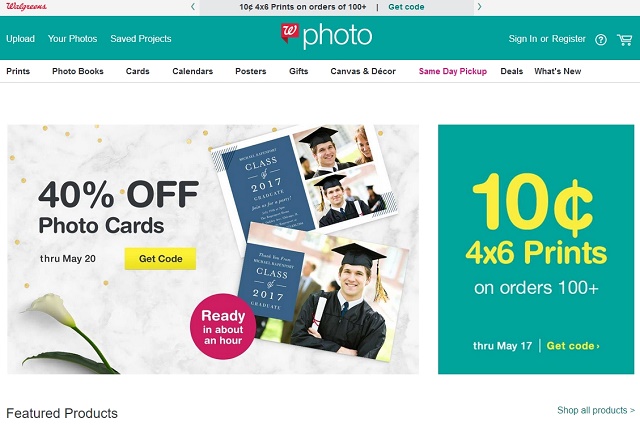Screen dimensions: 640x427
Task: Select Calendars in the navigation bar
Action: (193, 71)
